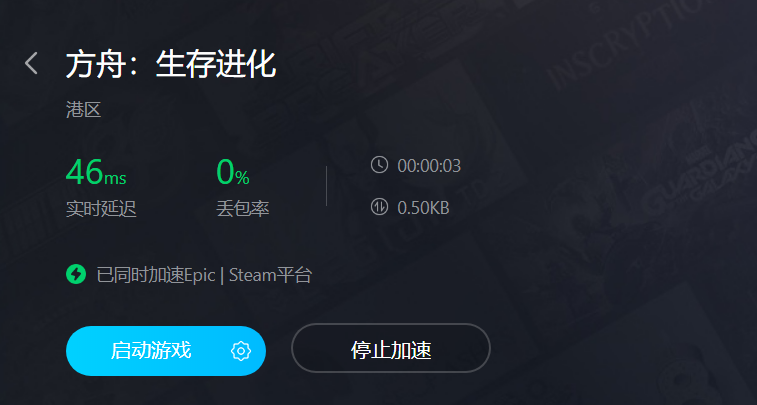Viewport: 757px width, 405px height.
Task: Click the 实时延迟 label
Action: (101, 209)
